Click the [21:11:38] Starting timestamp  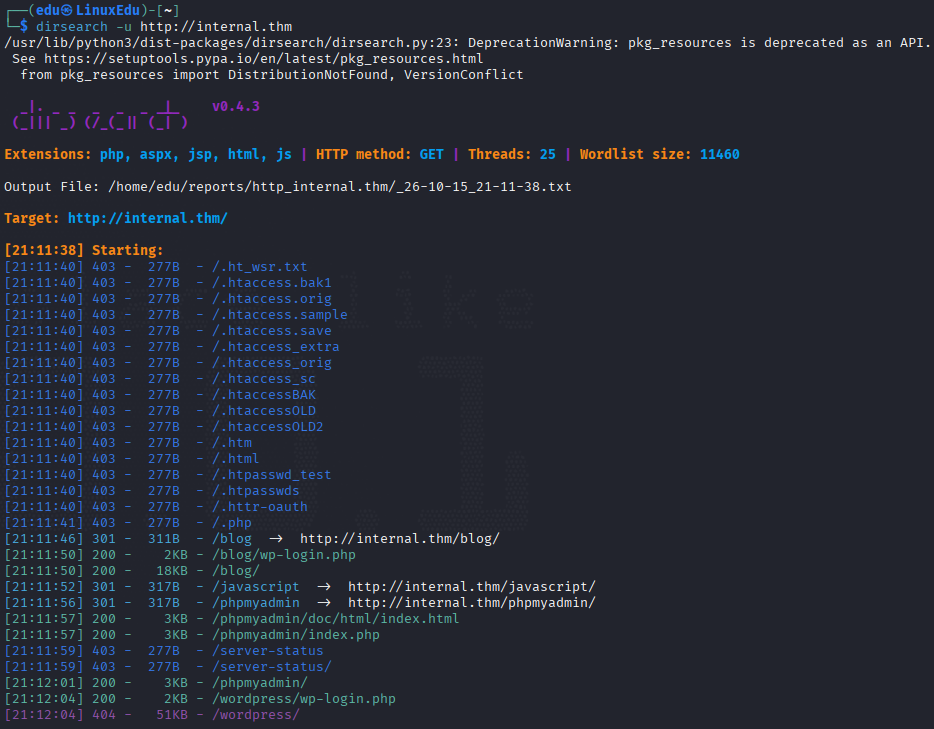pyautogui.click(x=44, y=250)
